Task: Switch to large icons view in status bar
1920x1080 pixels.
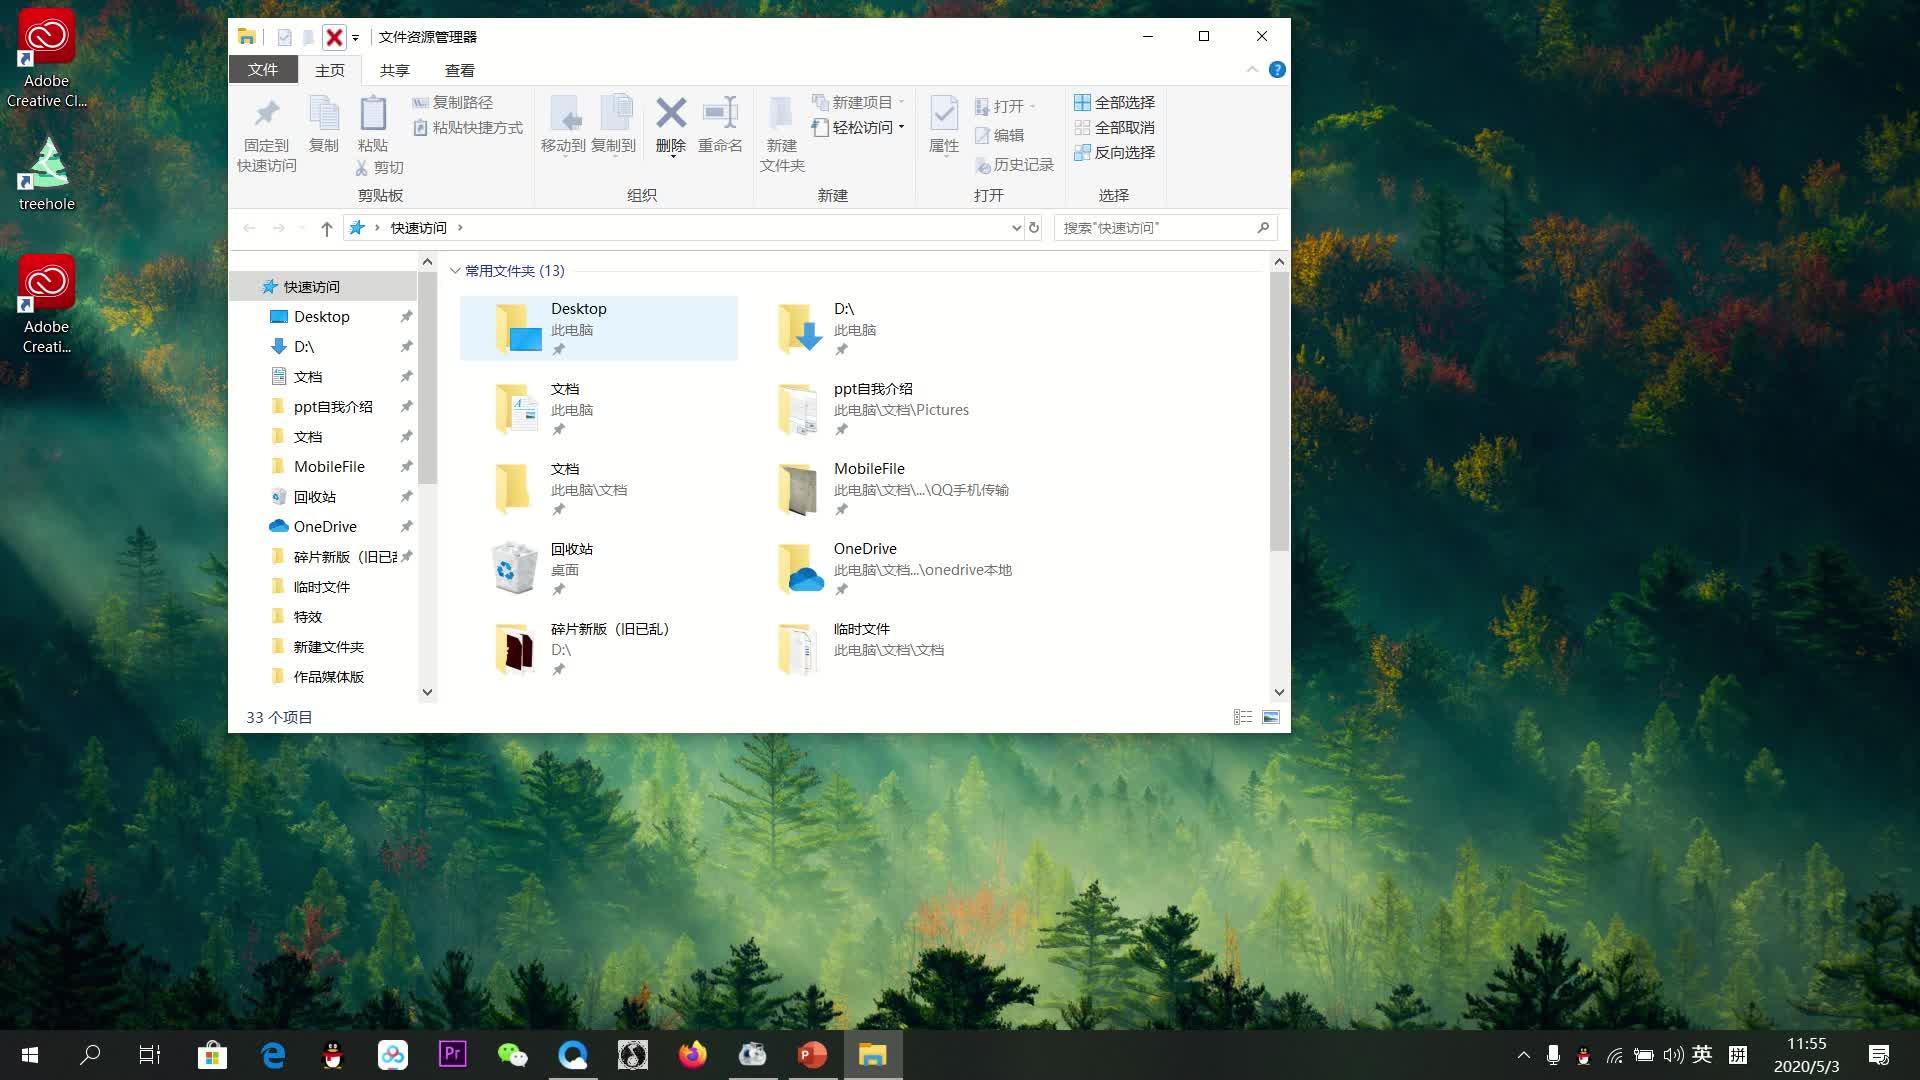Action: pyautogui.click(x=1271, y=717)
